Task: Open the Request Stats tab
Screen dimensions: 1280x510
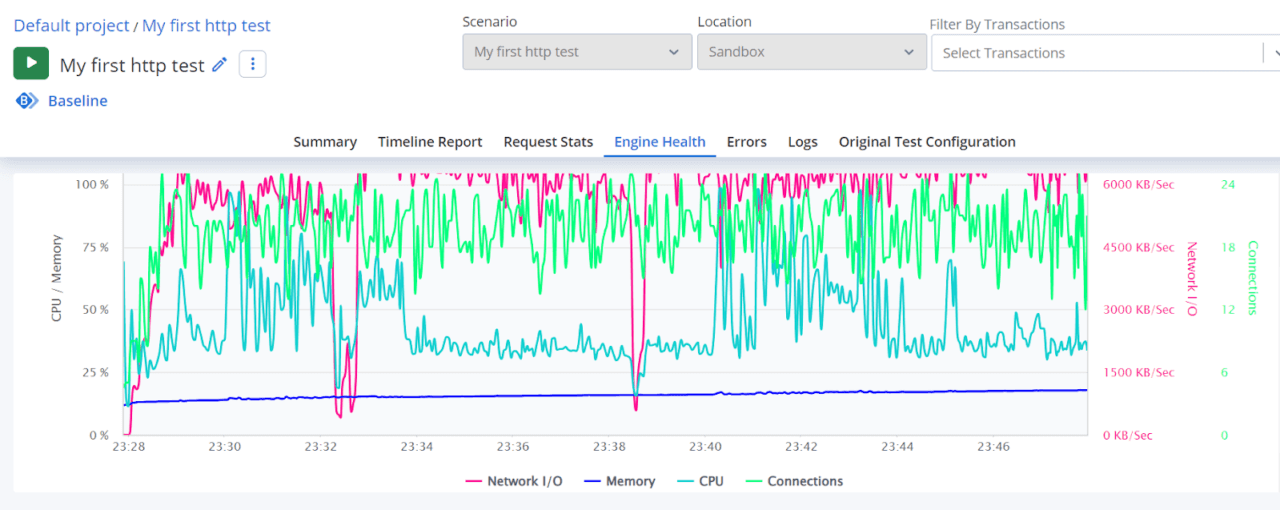Action: (x=548, y=142)
